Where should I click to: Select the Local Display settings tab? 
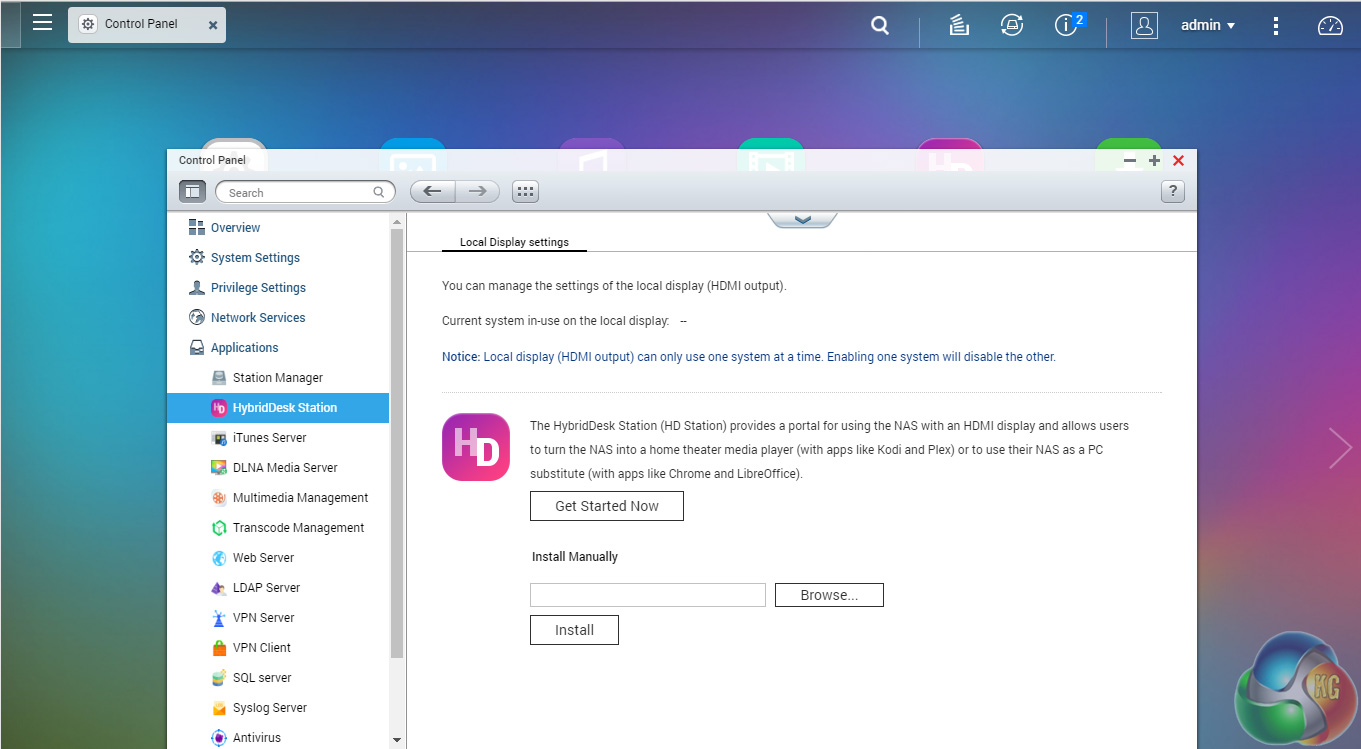514,242
